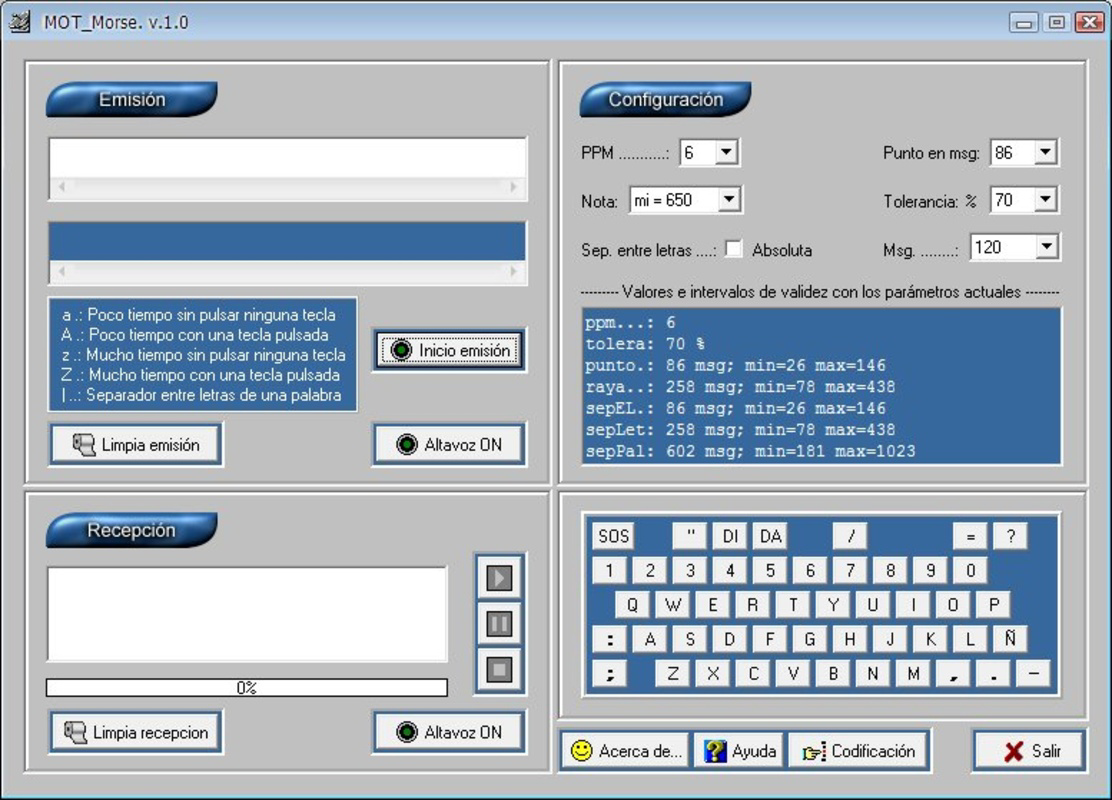Screen dimensions: 1112x800
Task: Open the Punto en msg dropdown
Action: [1045, 152]
